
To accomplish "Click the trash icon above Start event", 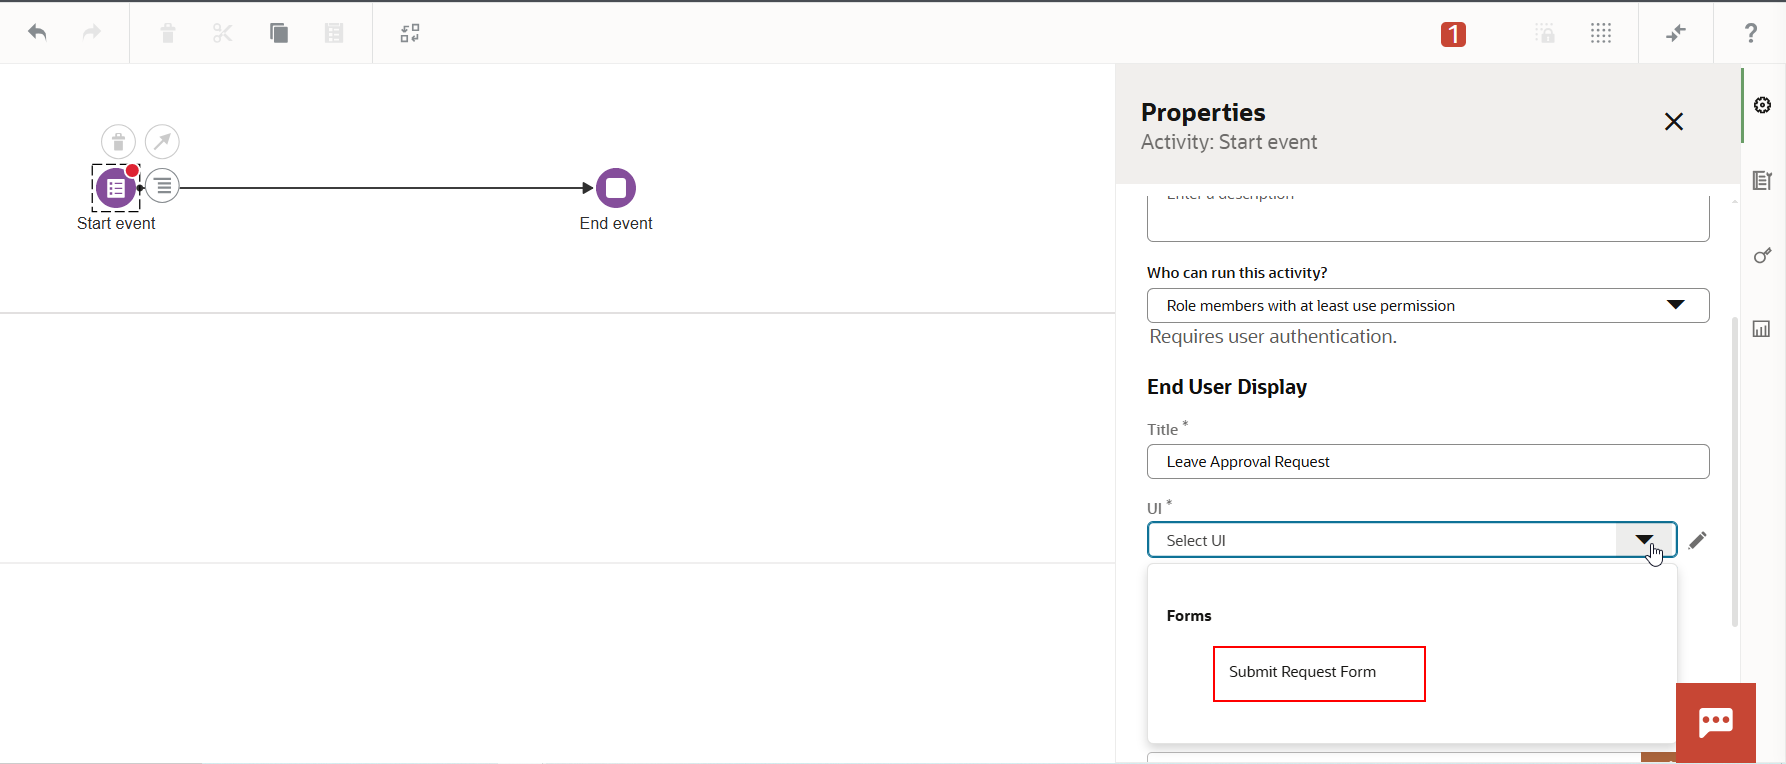I will 118,141.
